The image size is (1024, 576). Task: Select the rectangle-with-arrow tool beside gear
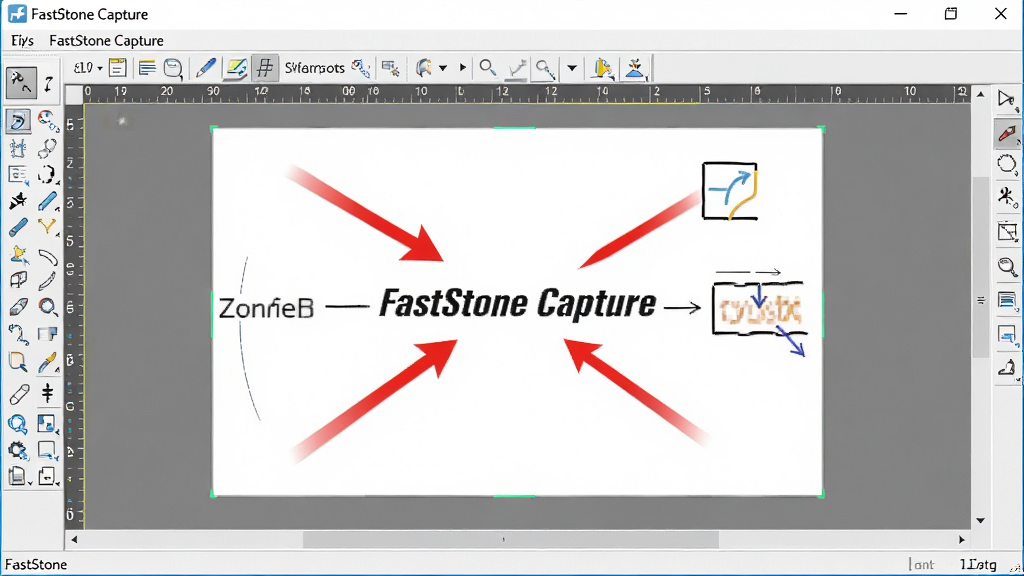click(47, 451)
